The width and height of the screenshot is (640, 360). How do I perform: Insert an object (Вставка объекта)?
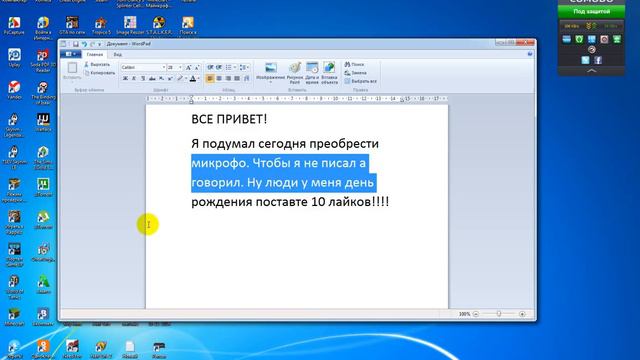(329, 73)
